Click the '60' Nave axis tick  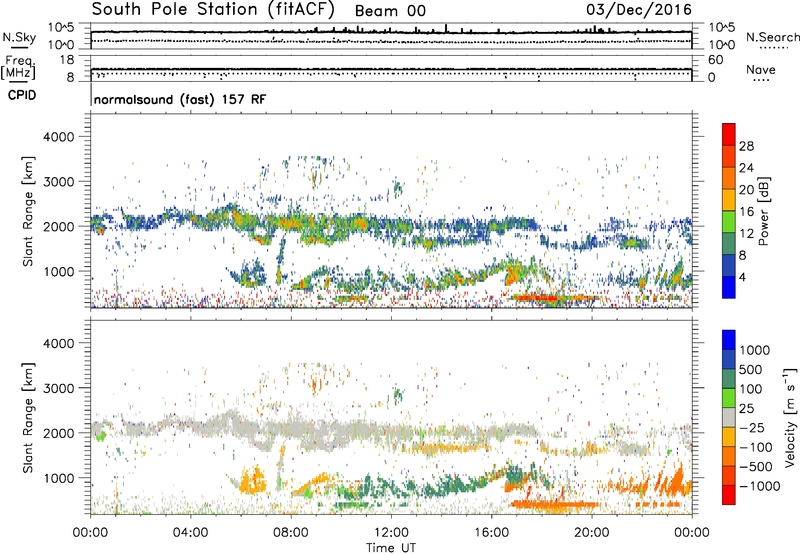pyautogui.click(x=715, y=60)
